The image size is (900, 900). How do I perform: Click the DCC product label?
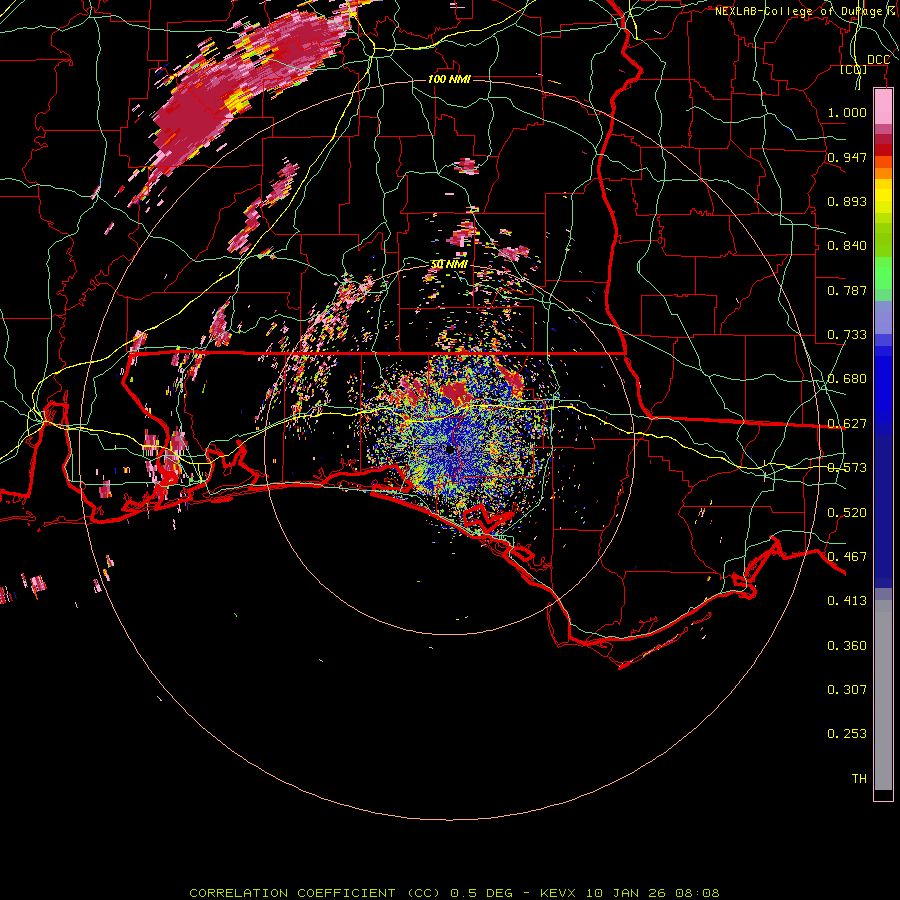click(x=878, y=60)
